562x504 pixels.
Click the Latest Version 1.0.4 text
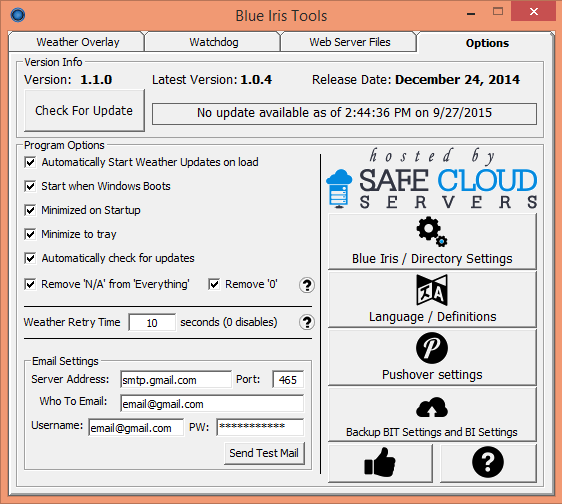[x=212, y=80]
